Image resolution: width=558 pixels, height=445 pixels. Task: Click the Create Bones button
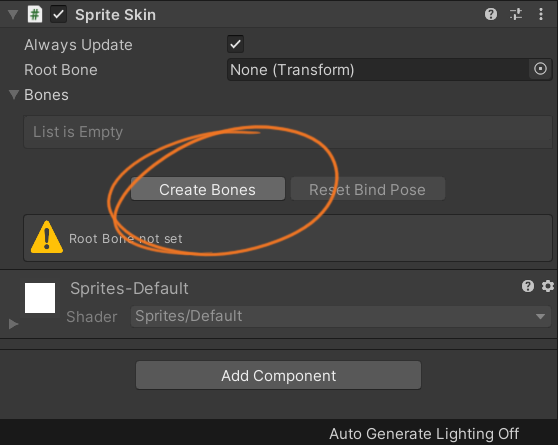click(208, 189)
